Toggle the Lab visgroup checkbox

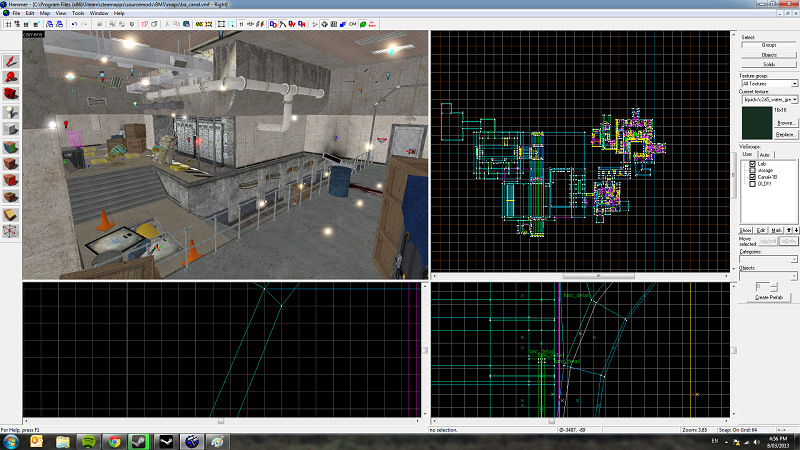[x=752, y=164]
